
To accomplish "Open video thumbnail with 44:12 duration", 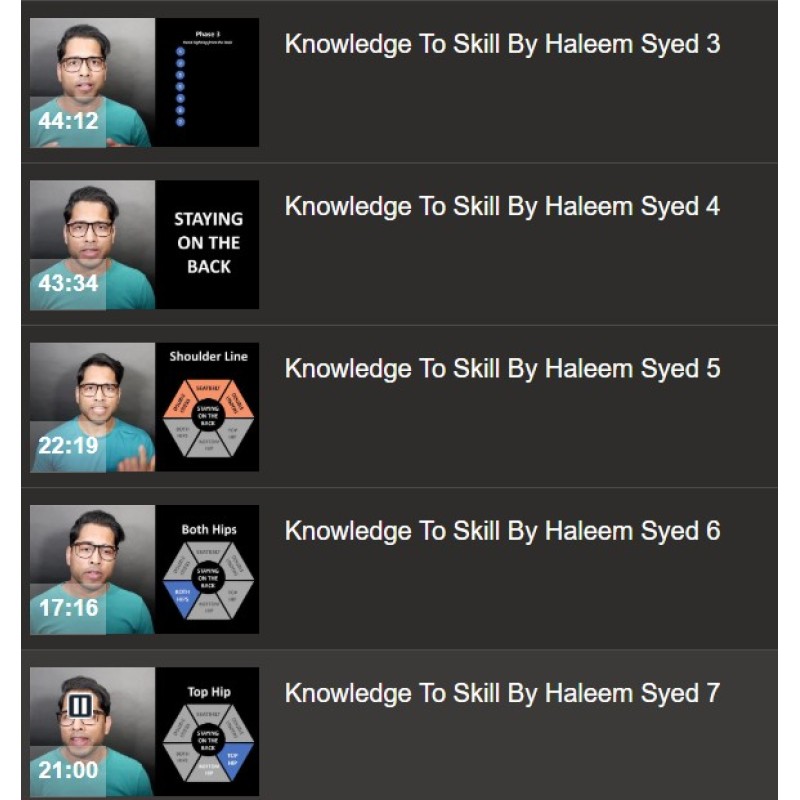I will (x=144, y=83).
